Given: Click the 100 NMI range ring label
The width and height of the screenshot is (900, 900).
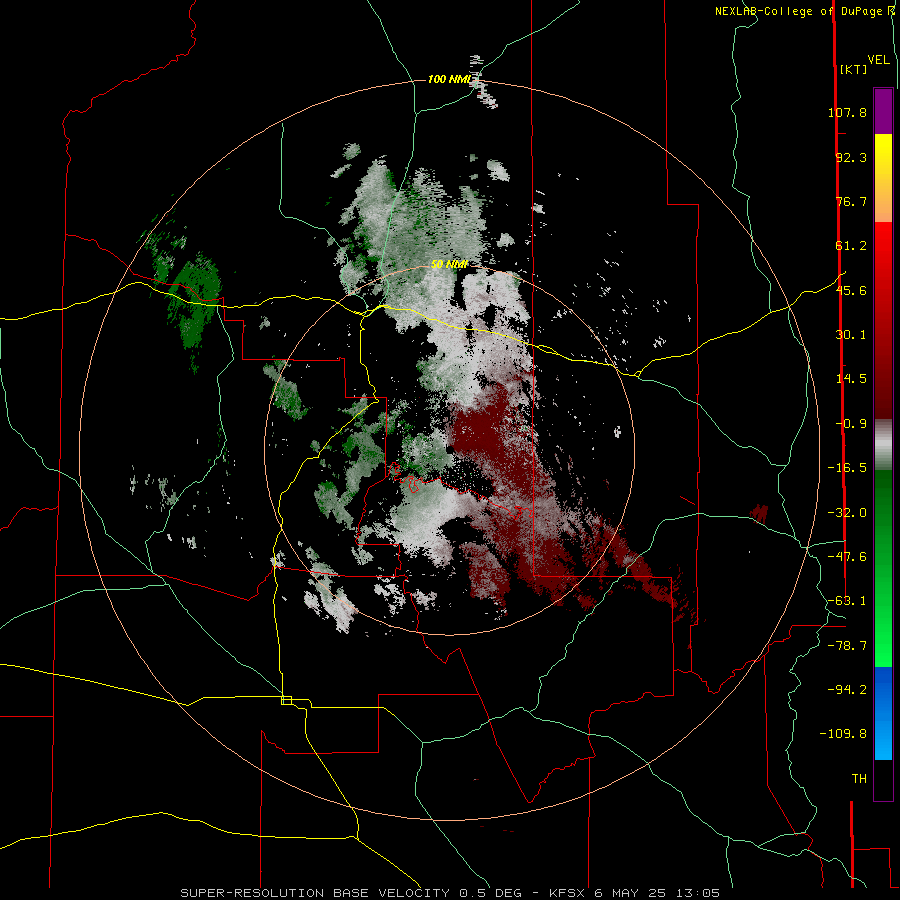Looking at the screenshot, I should tap(450, 79).
